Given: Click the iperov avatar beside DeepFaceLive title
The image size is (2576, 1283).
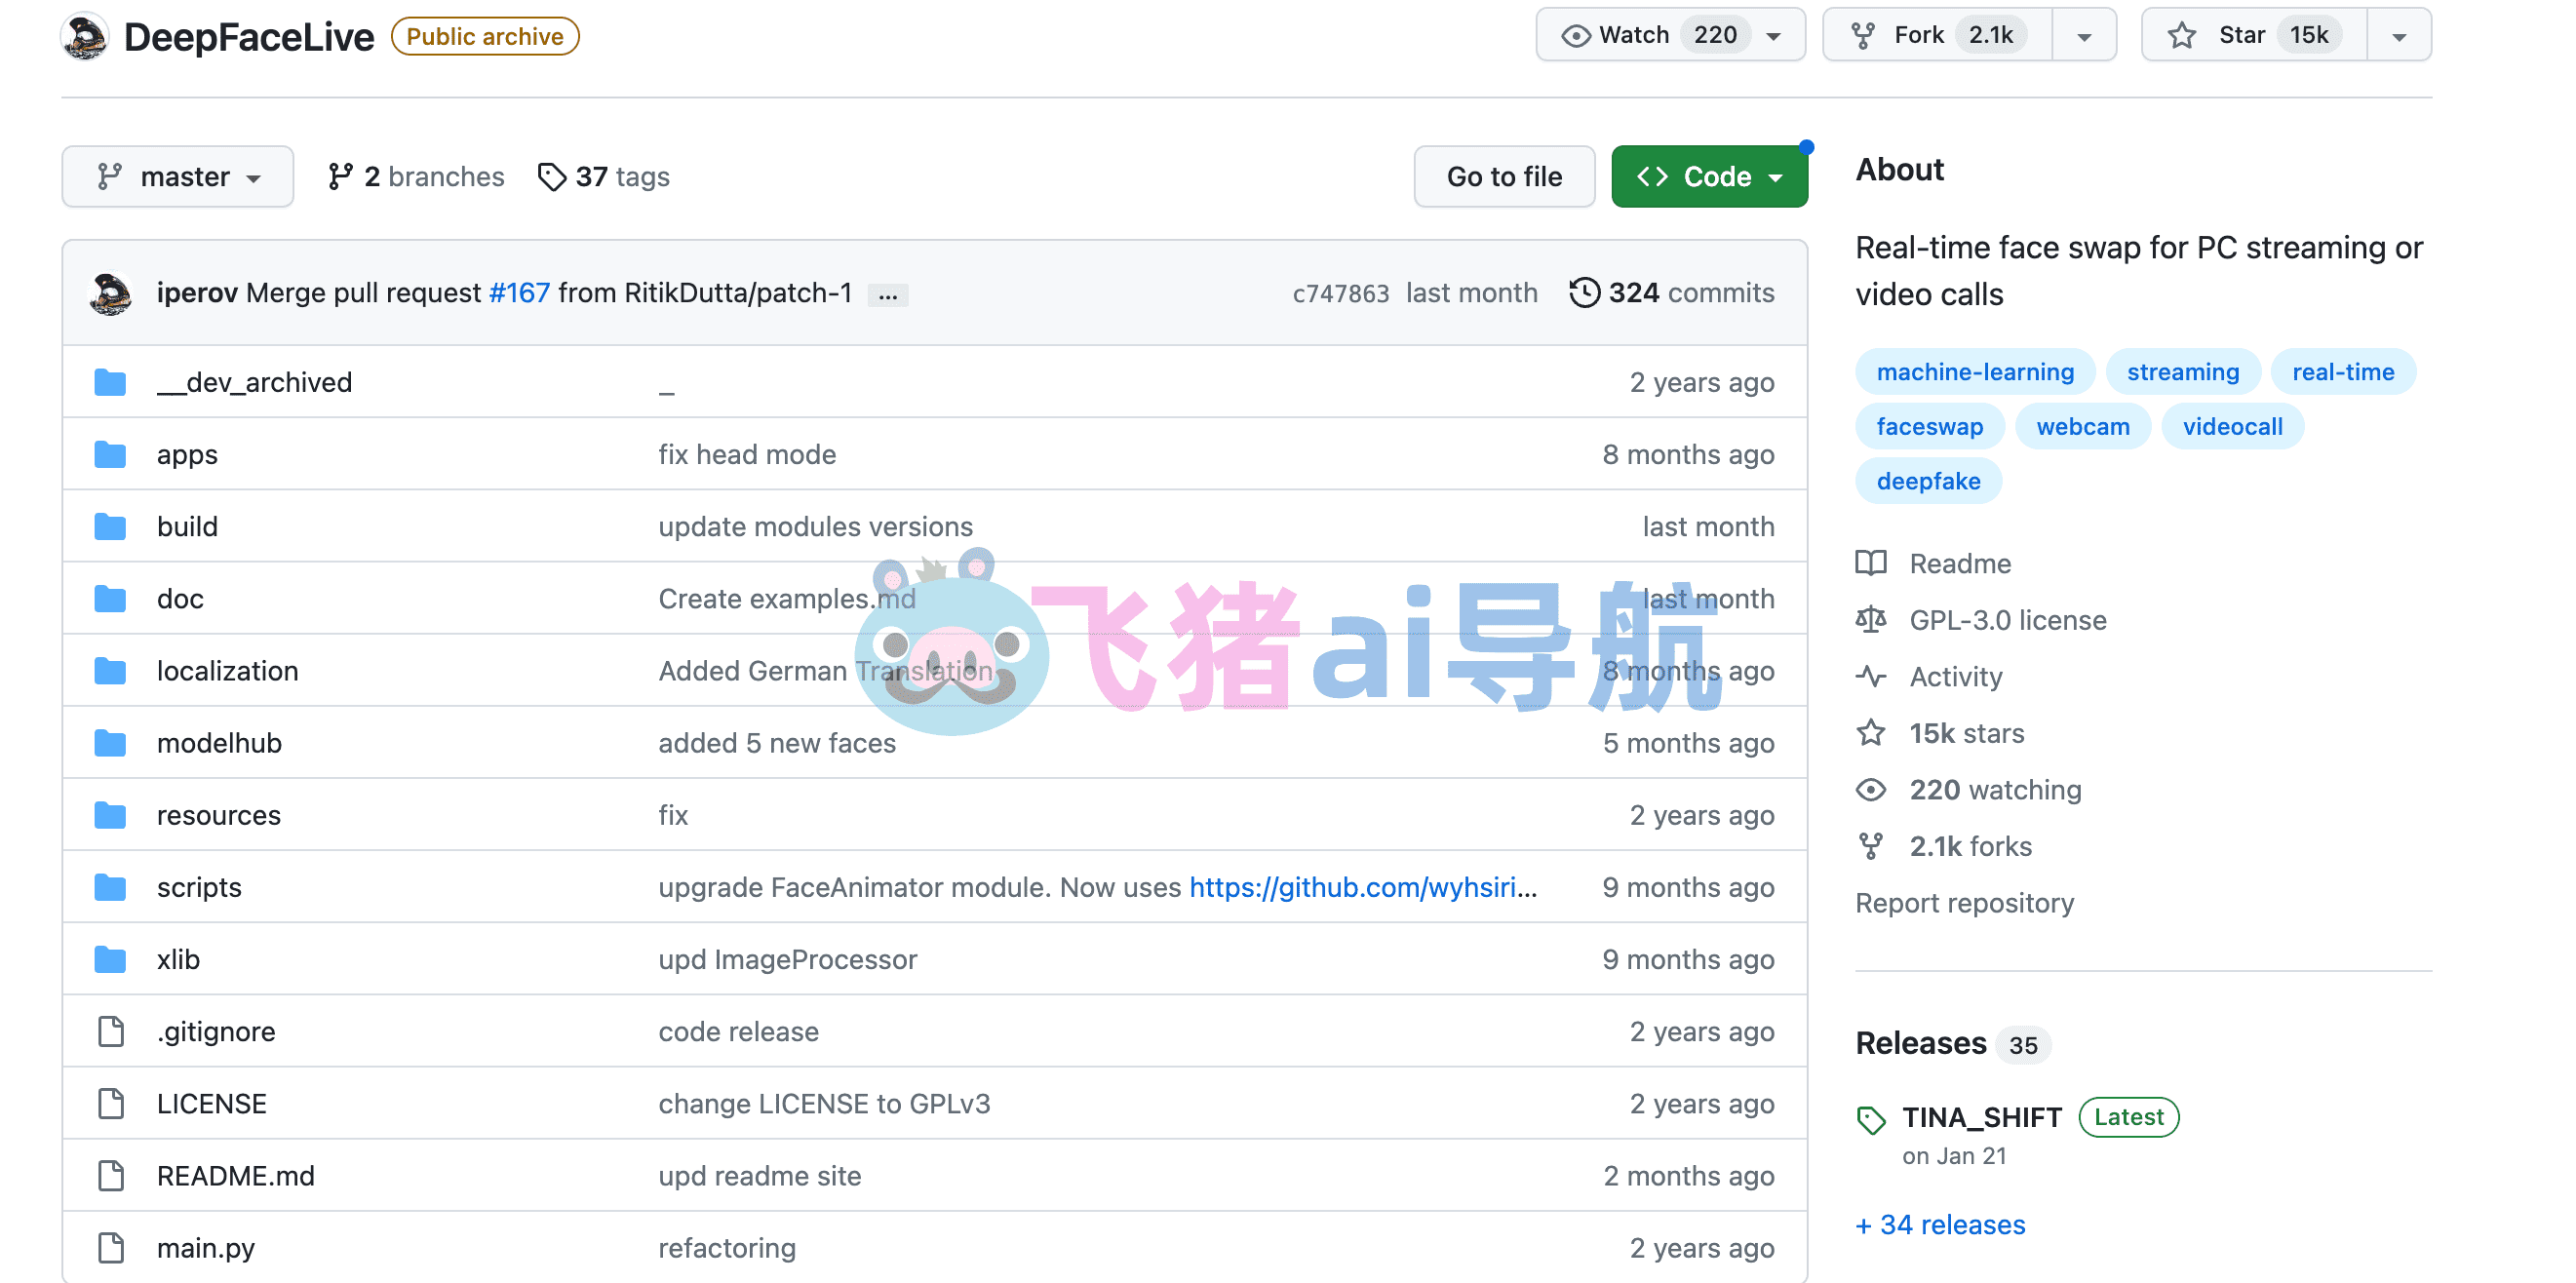Looking at the screenshot, I should tap(85, 36).
